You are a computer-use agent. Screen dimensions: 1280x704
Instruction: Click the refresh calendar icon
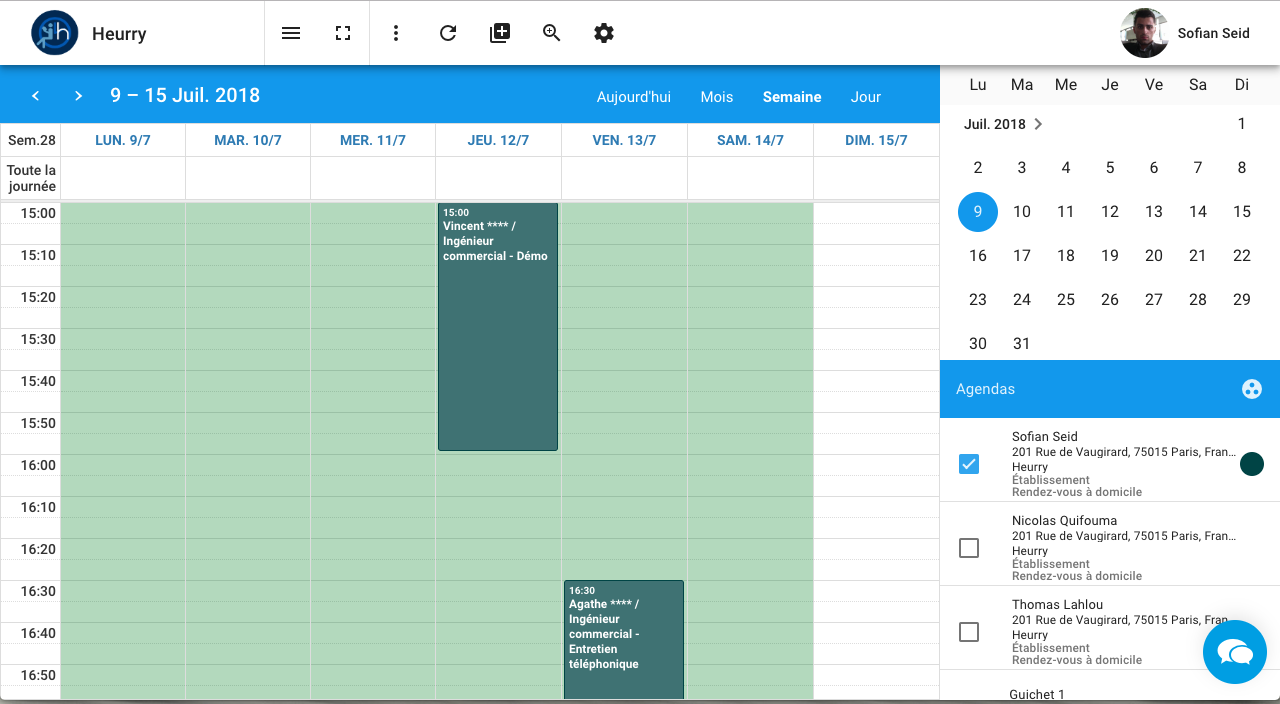(448, 33)
